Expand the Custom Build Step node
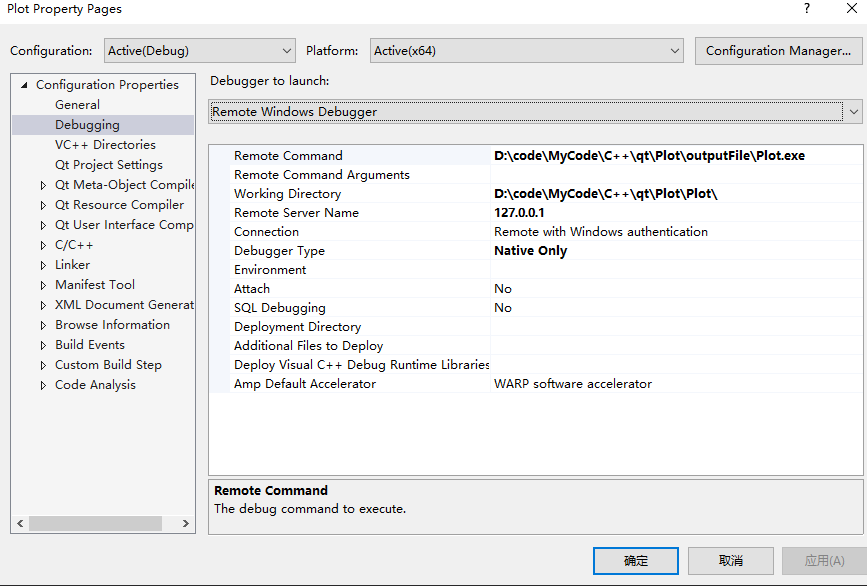 [x=43, y=365]
